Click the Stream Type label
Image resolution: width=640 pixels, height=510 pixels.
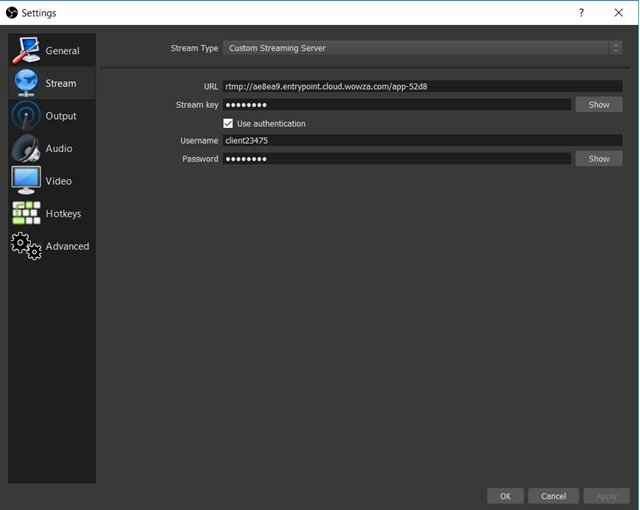click(x=194, y=48)
